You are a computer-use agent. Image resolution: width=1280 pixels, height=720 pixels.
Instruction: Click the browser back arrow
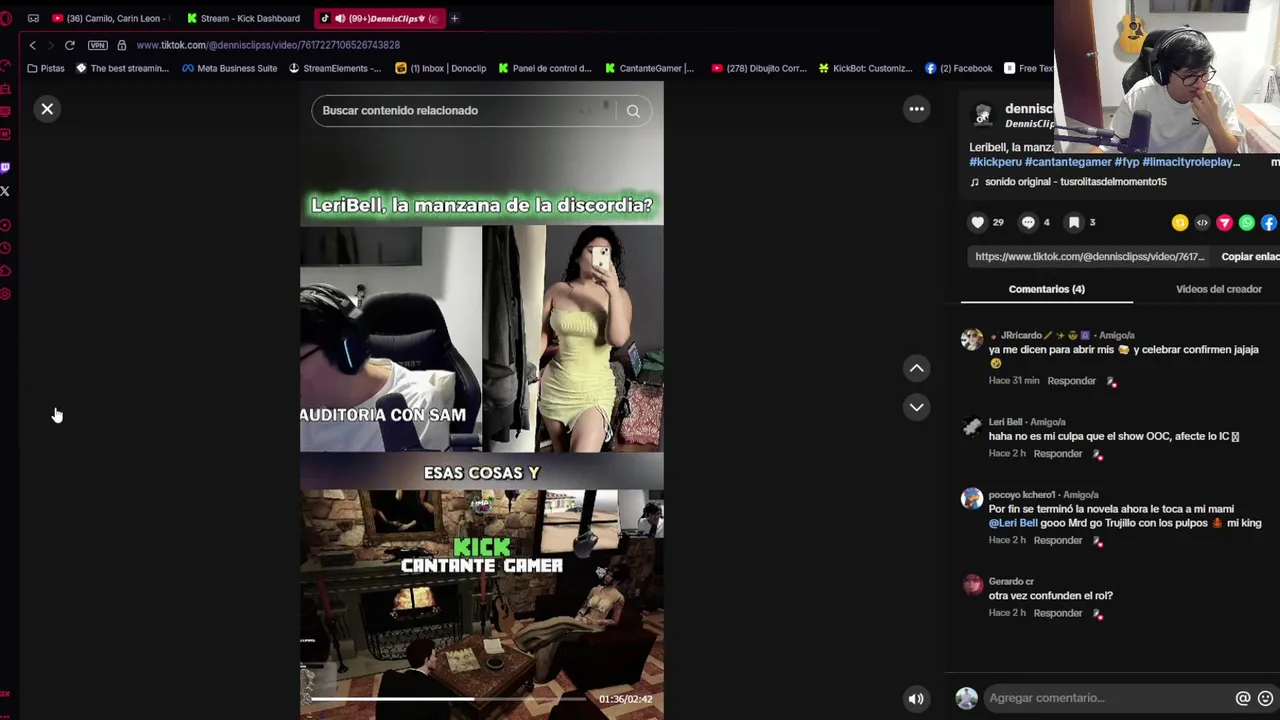[32, 45]
